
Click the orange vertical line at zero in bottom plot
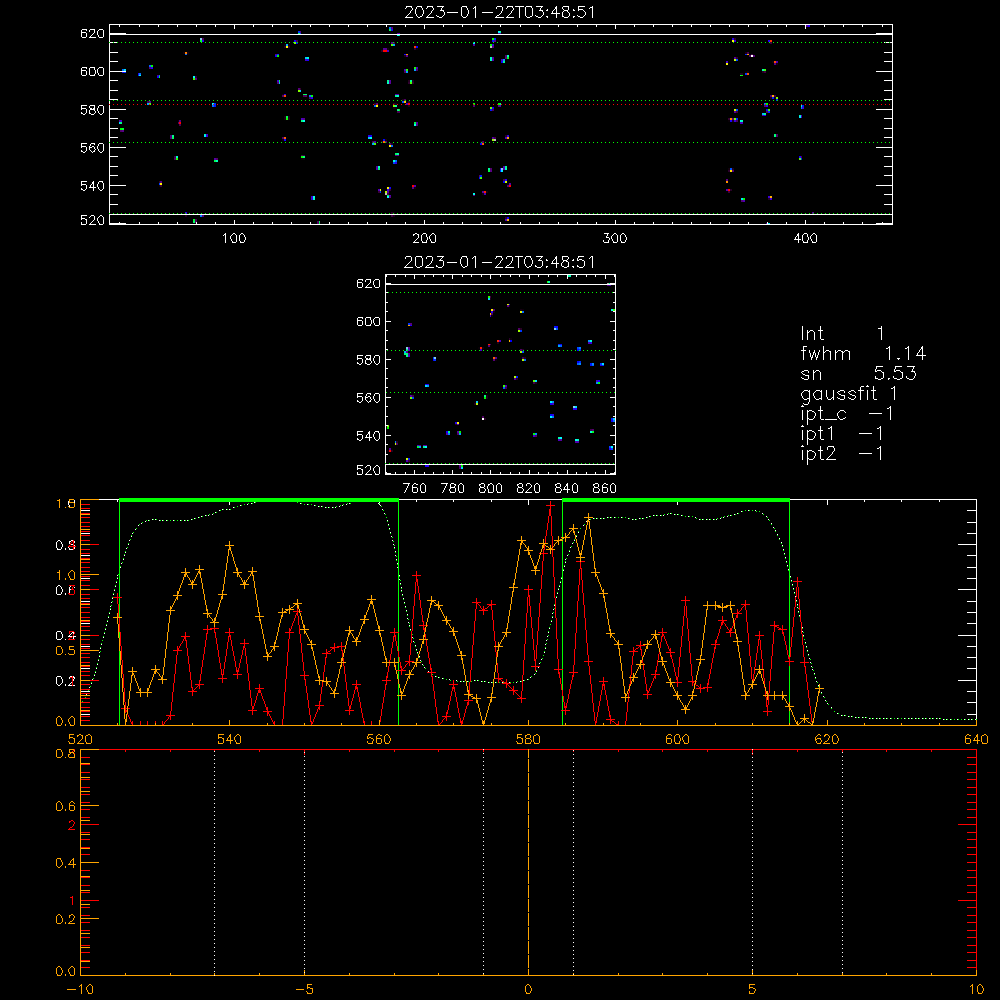point(528,862)
